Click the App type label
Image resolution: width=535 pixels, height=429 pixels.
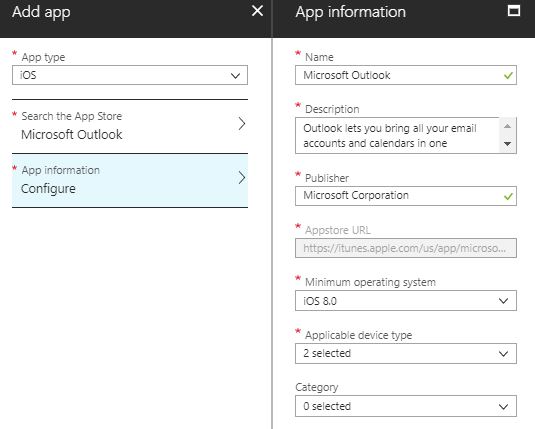[x=43, y=57]
